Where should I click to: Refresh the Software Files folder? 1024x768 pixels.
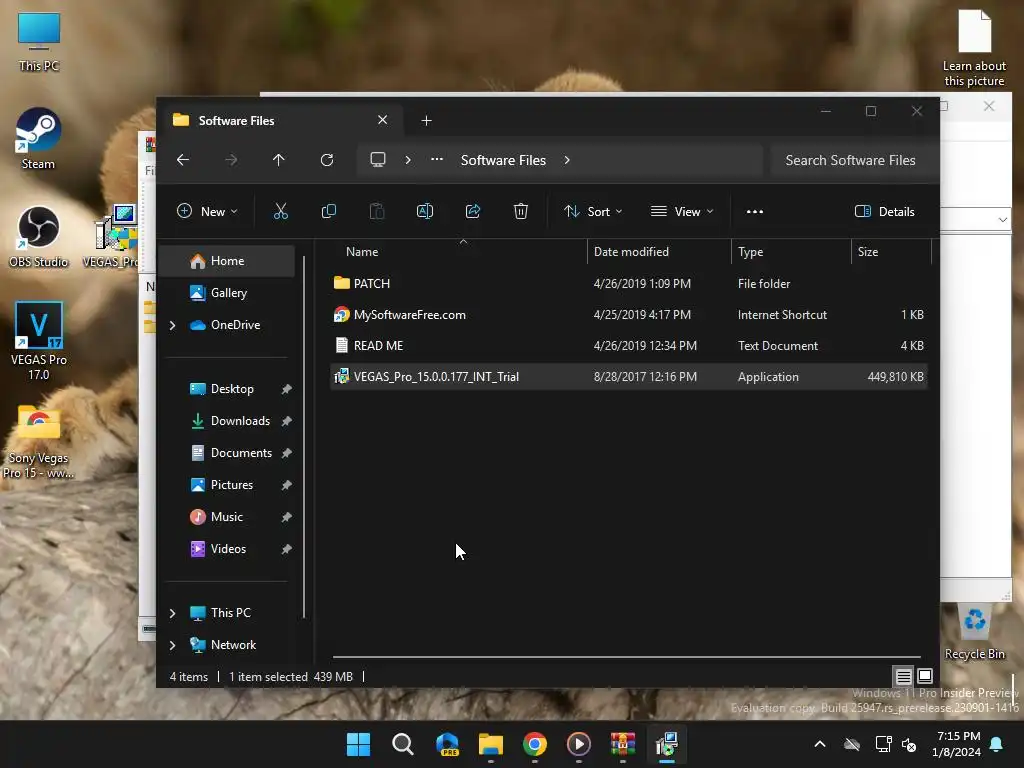tap(327, 160)
